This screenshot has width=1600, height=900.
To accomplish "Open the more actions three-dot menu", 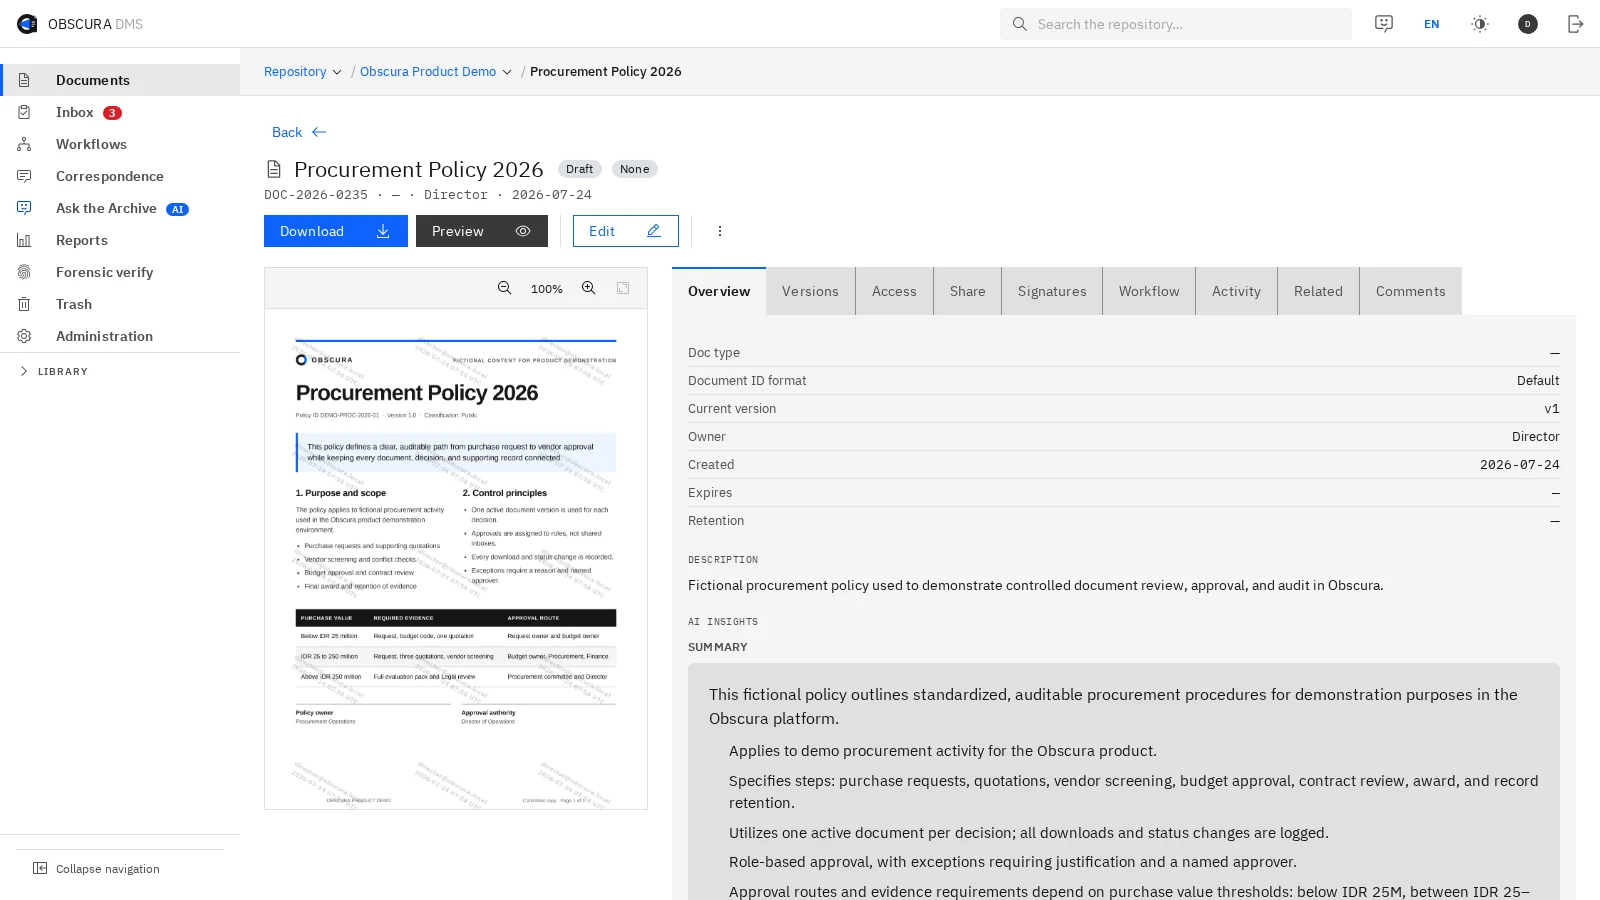I will [720, 231].
